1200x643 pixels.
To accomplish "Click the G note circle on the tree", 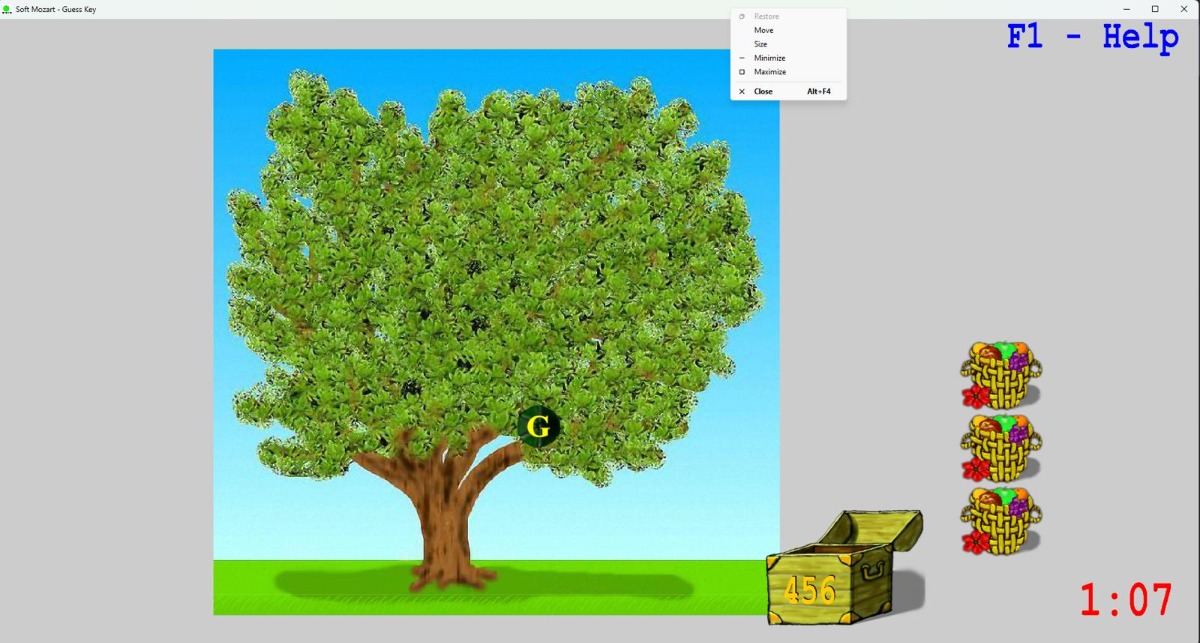I will (539, 427).
